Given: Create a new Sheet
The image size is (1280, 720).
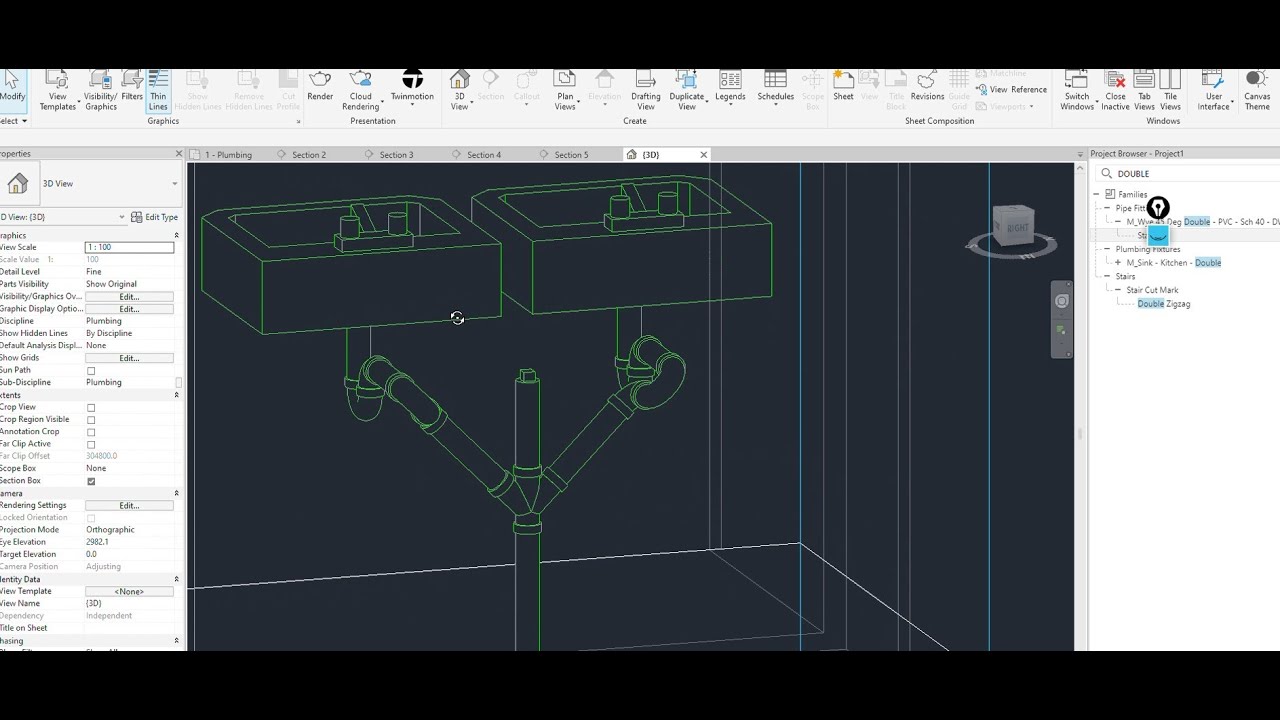Looking at the screenshot, I should (843, 85).
